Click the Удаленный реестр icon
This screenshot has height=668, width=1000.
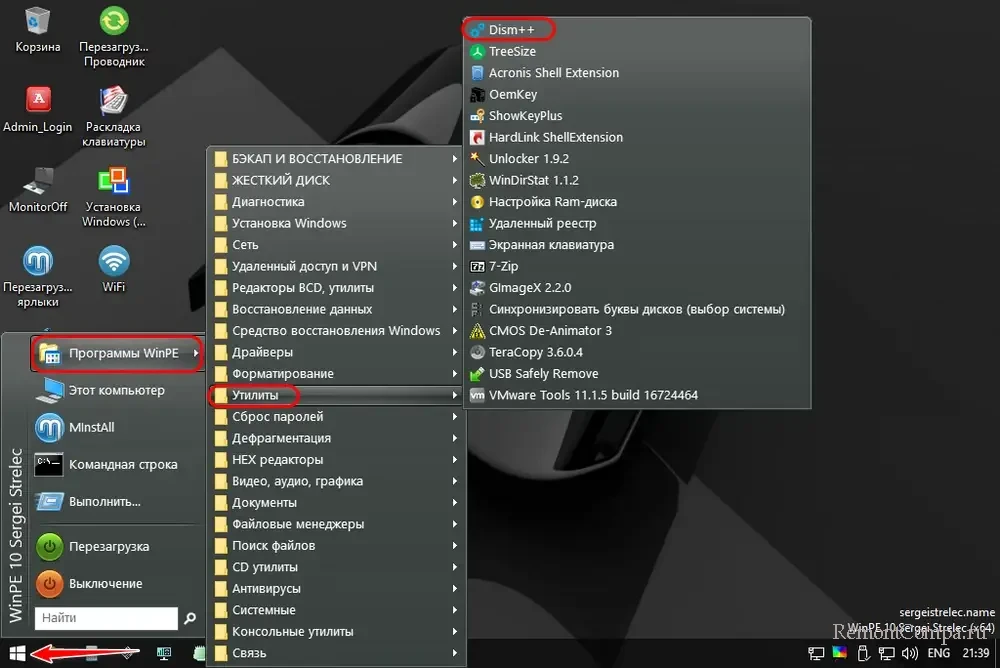[x=477, y=223]
